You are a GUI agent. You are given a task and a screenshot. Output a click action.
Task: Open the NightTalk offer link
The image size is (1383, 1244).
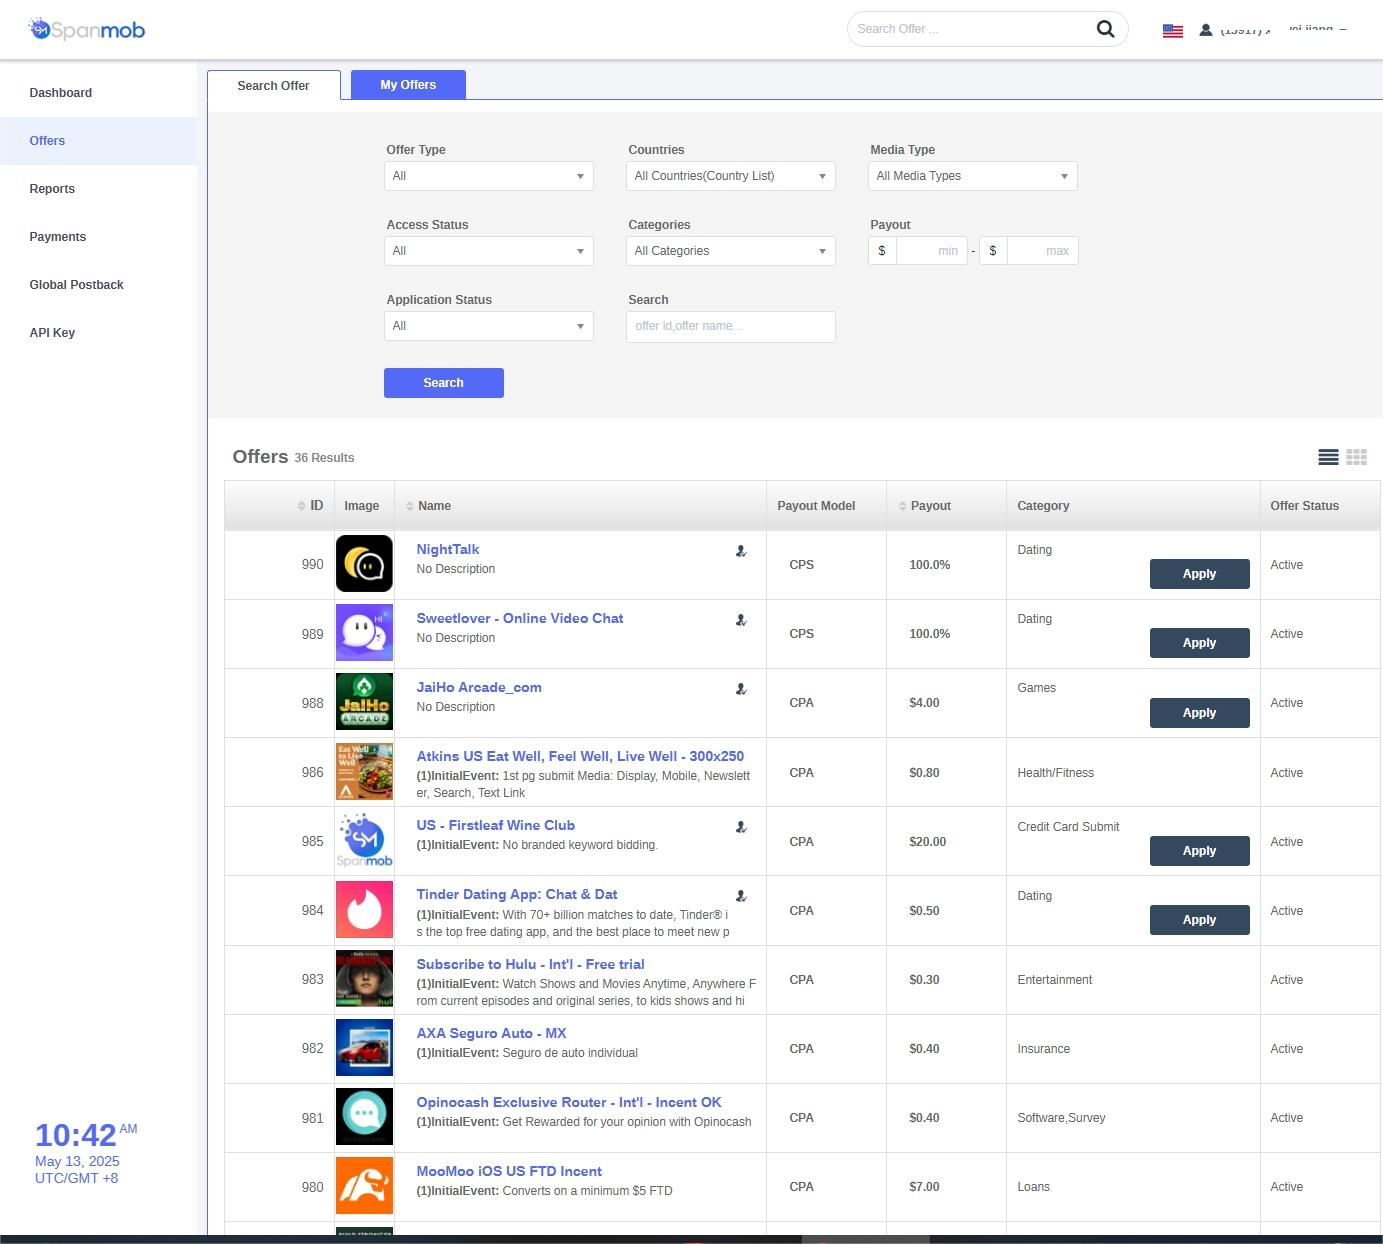pos(448,549)
